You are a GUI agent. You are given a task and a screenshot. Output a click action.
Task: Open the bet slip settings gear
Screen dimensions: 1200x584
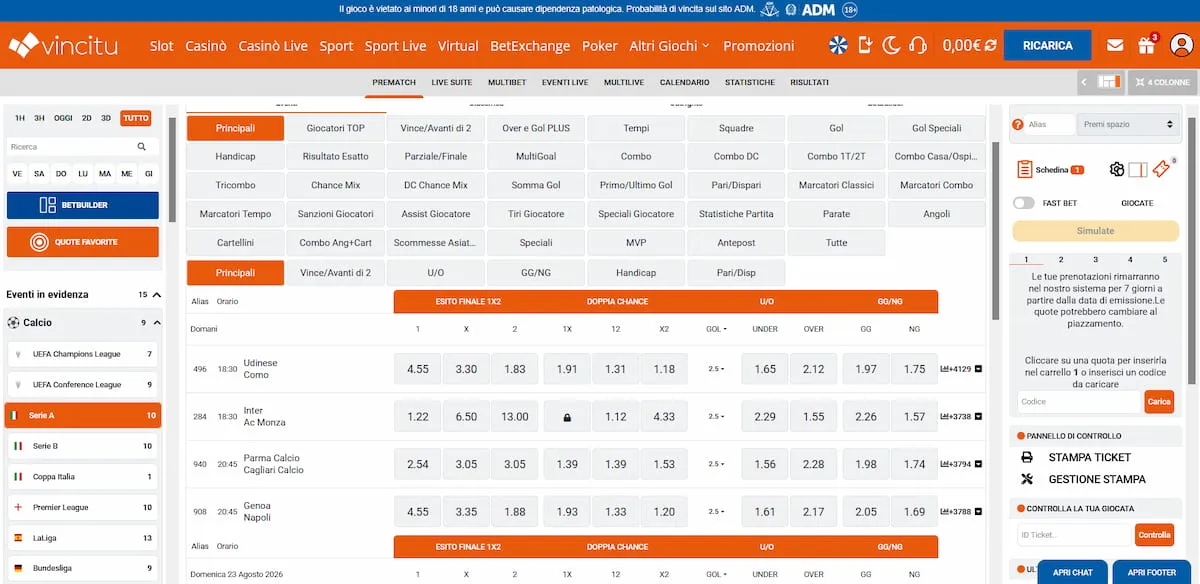click(x=1117, y=170)
